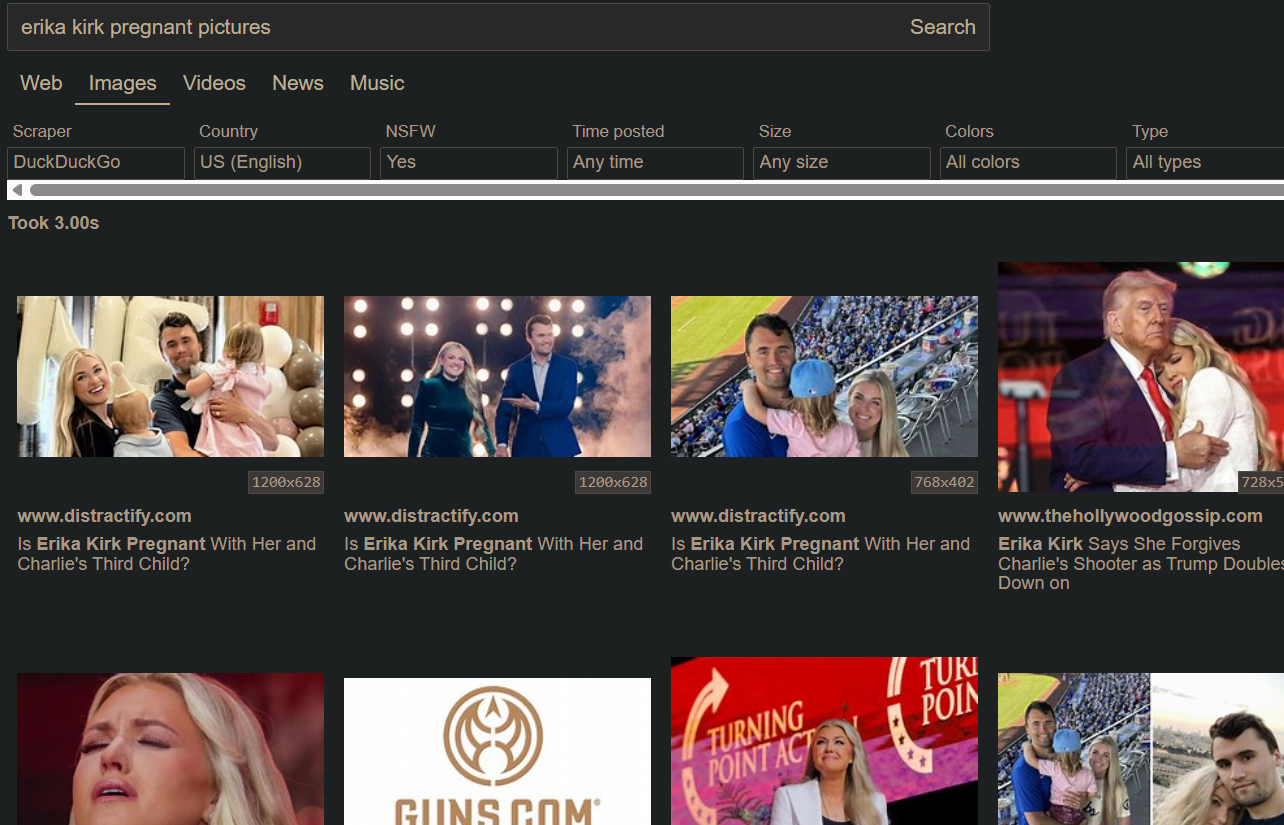The image size is (1284, 825).
Task: Click the search query input field
Action: click(x=452, y=27)
